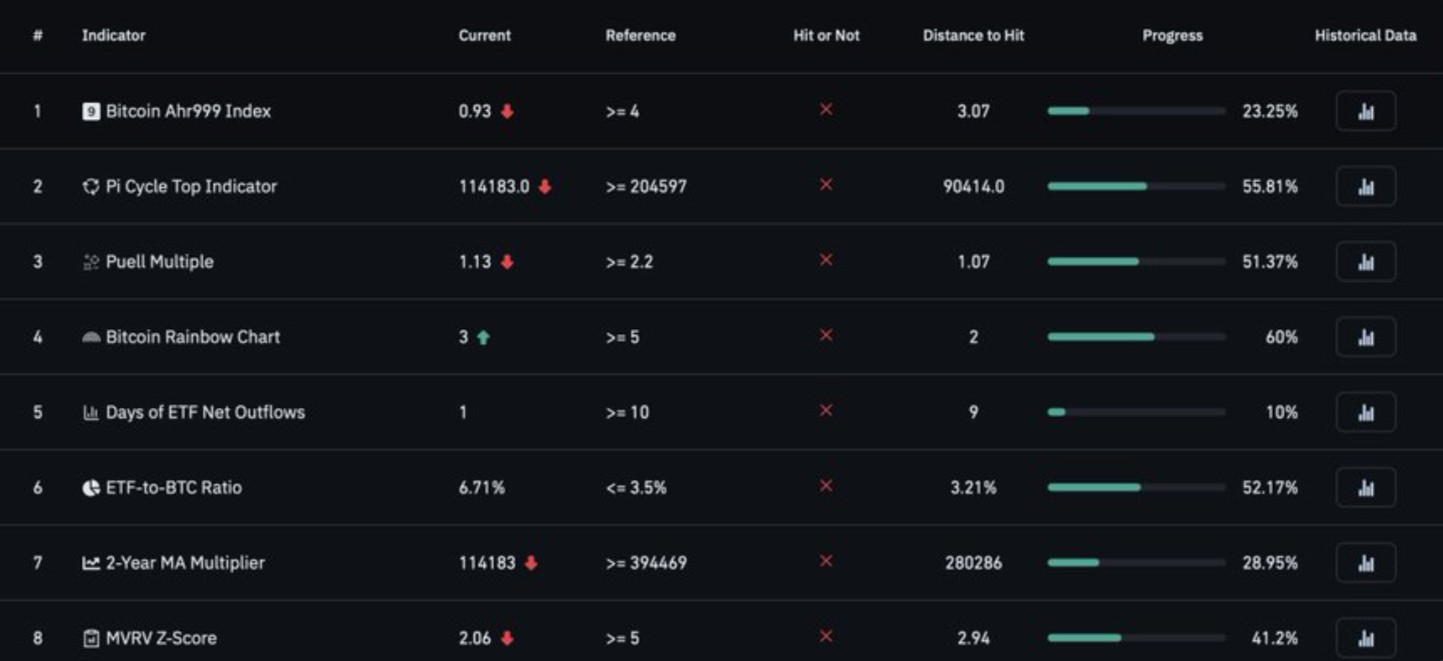Open 2-Year MA Multiplier historical data
This screenshot has width=1443, height=661.
pos(1365,563)
